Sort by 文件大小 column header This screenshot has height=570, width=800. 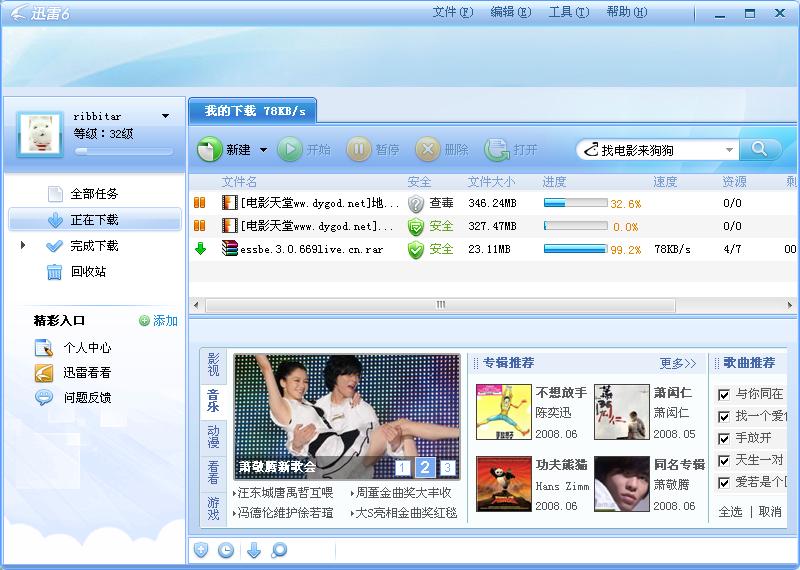tap(491, 182)
